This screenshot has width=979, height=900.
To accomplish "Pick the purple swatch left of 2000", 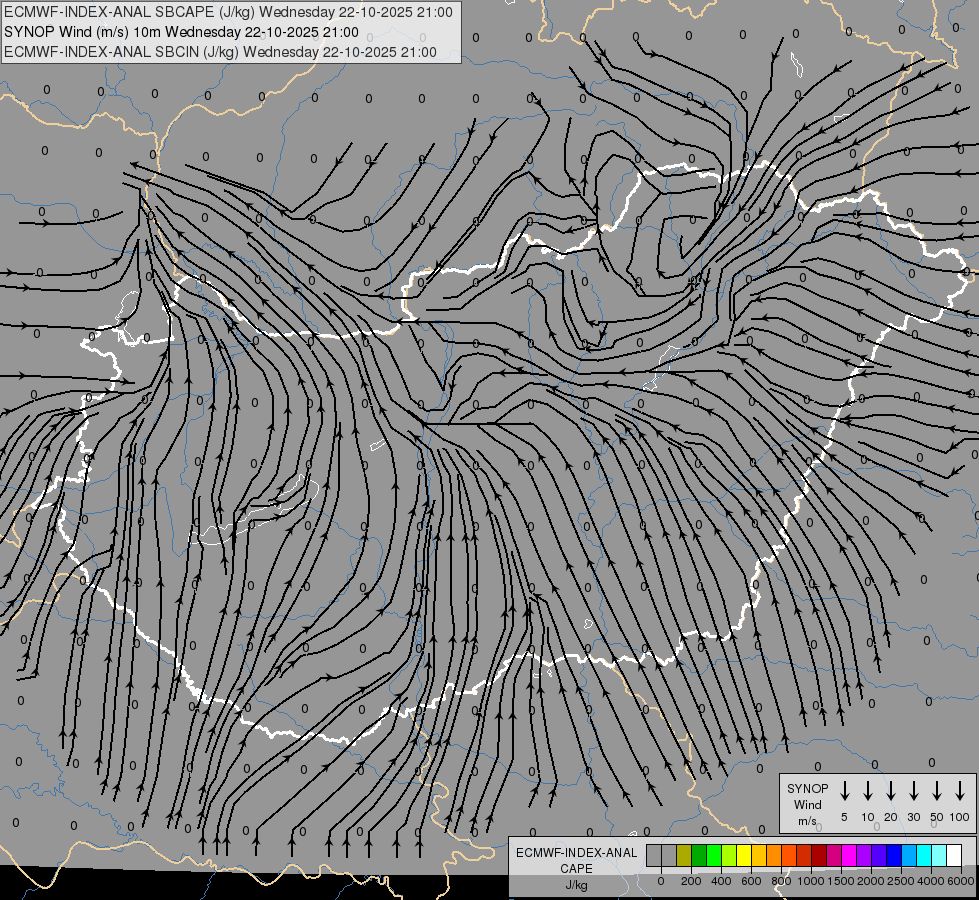I will (864, 855).
